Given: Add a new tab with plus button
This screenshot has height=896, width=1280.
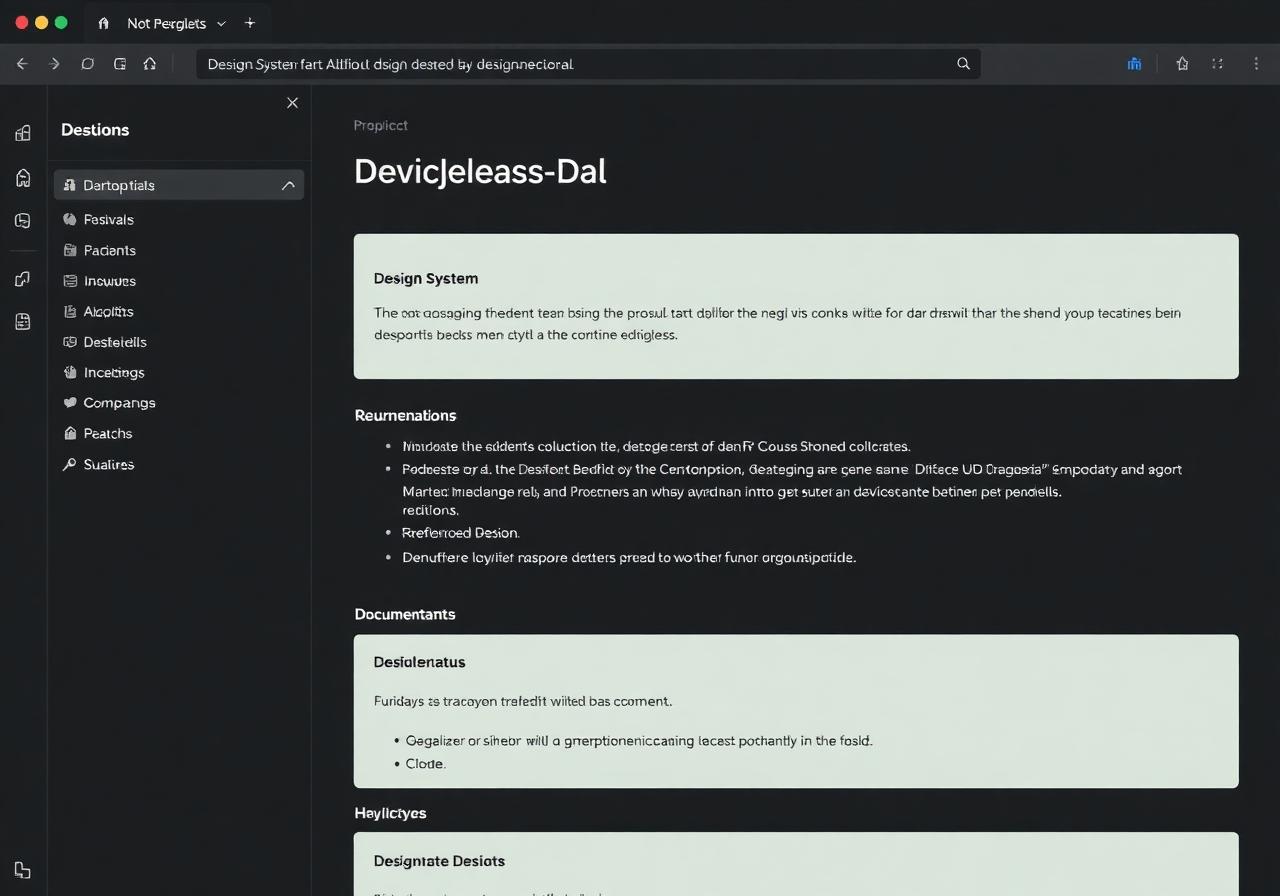Looking at the screenshot, I should [250, 23].
